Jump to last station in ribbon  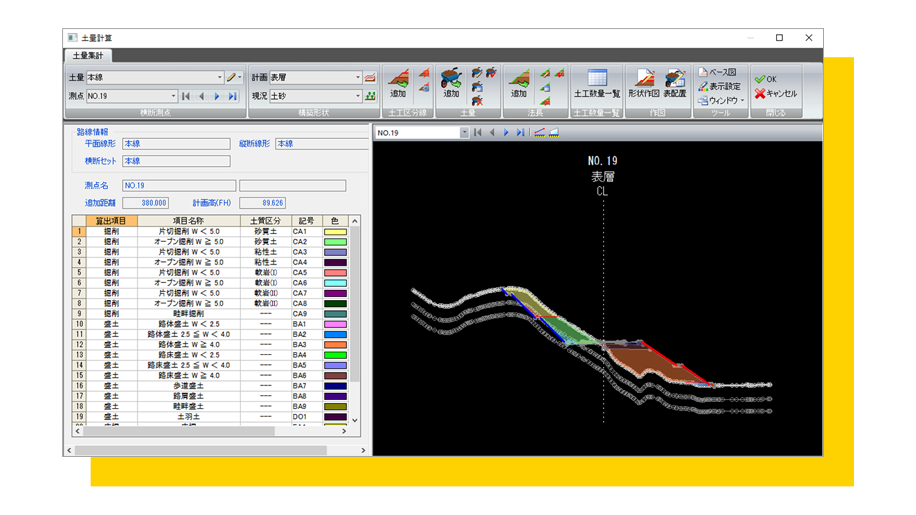click(233, 96)
